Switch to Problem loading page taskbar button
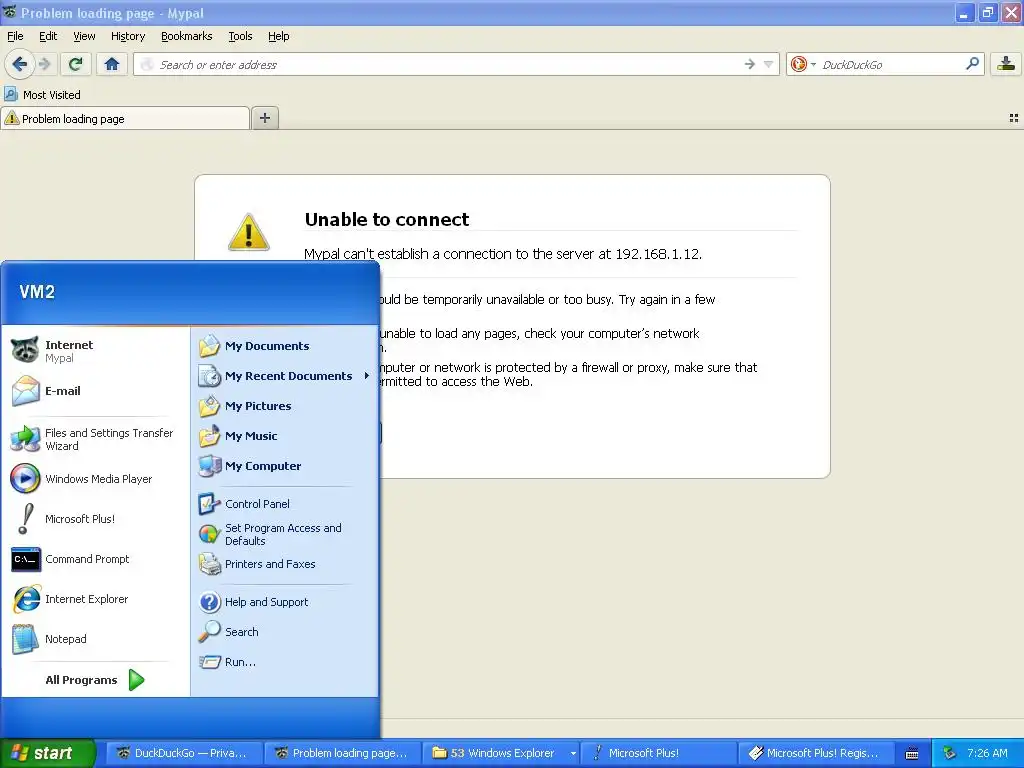The height and width of the screenshot is (768, 1024). click(x=343, y=753)
